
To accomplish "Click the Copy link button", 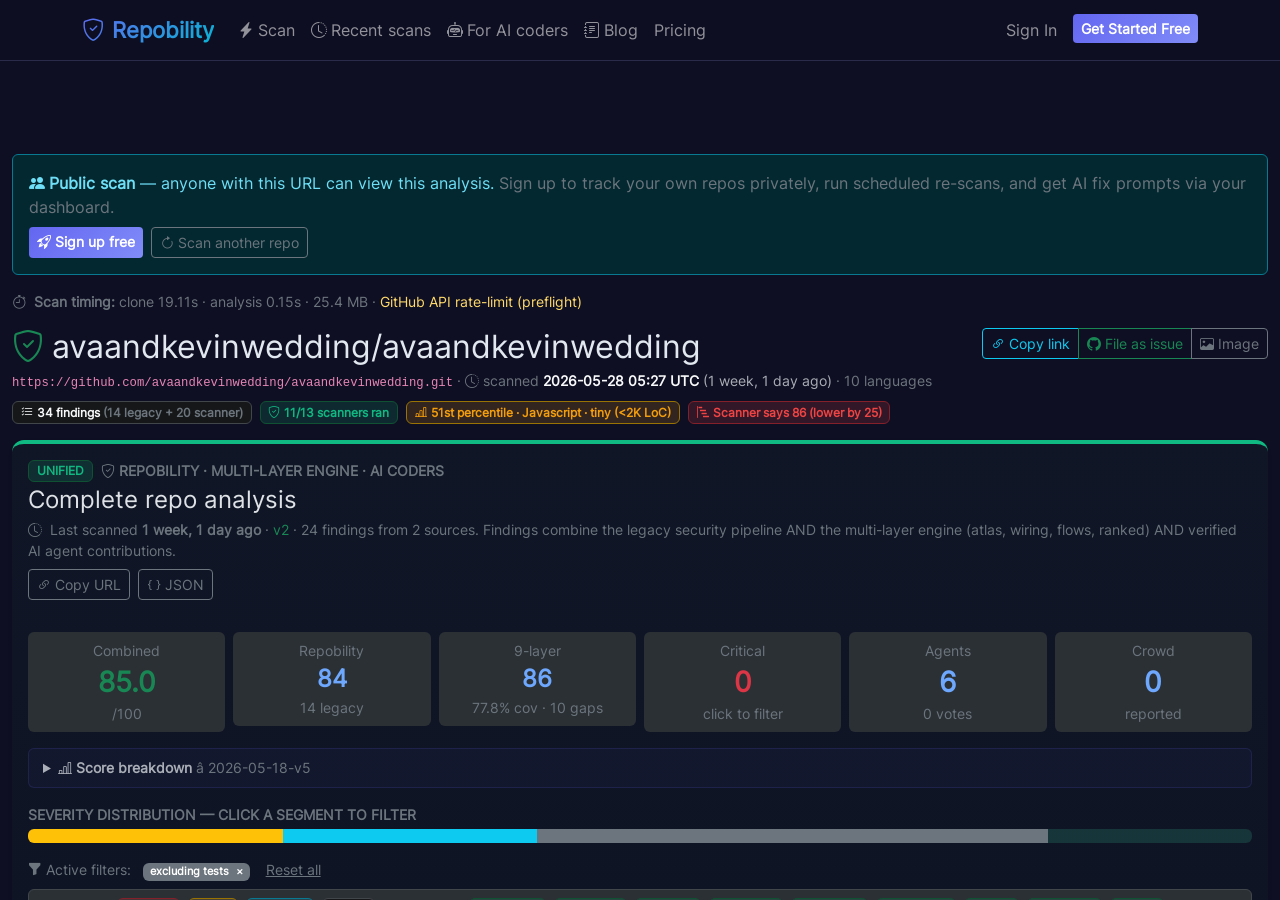I will (x=1030, y=343).
